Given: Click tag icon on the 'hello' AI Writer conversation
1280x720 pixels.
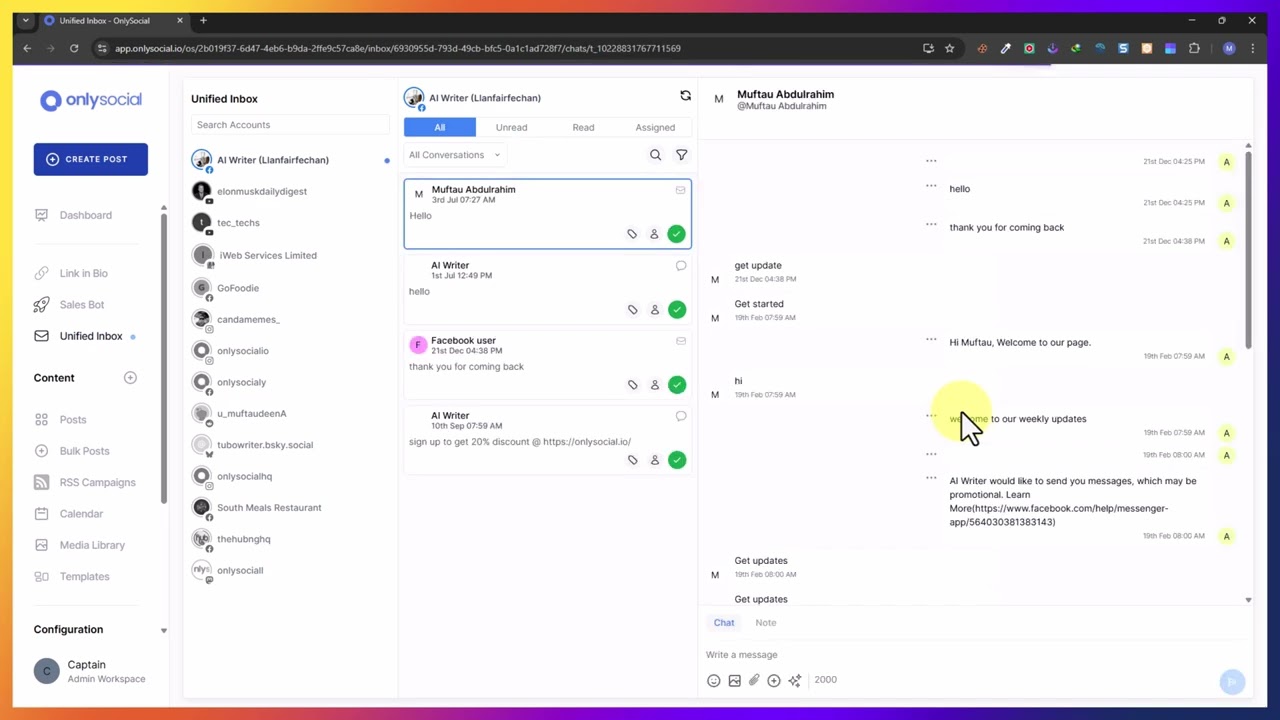Looking at the screenshot, I should click(x=632, y=310).
